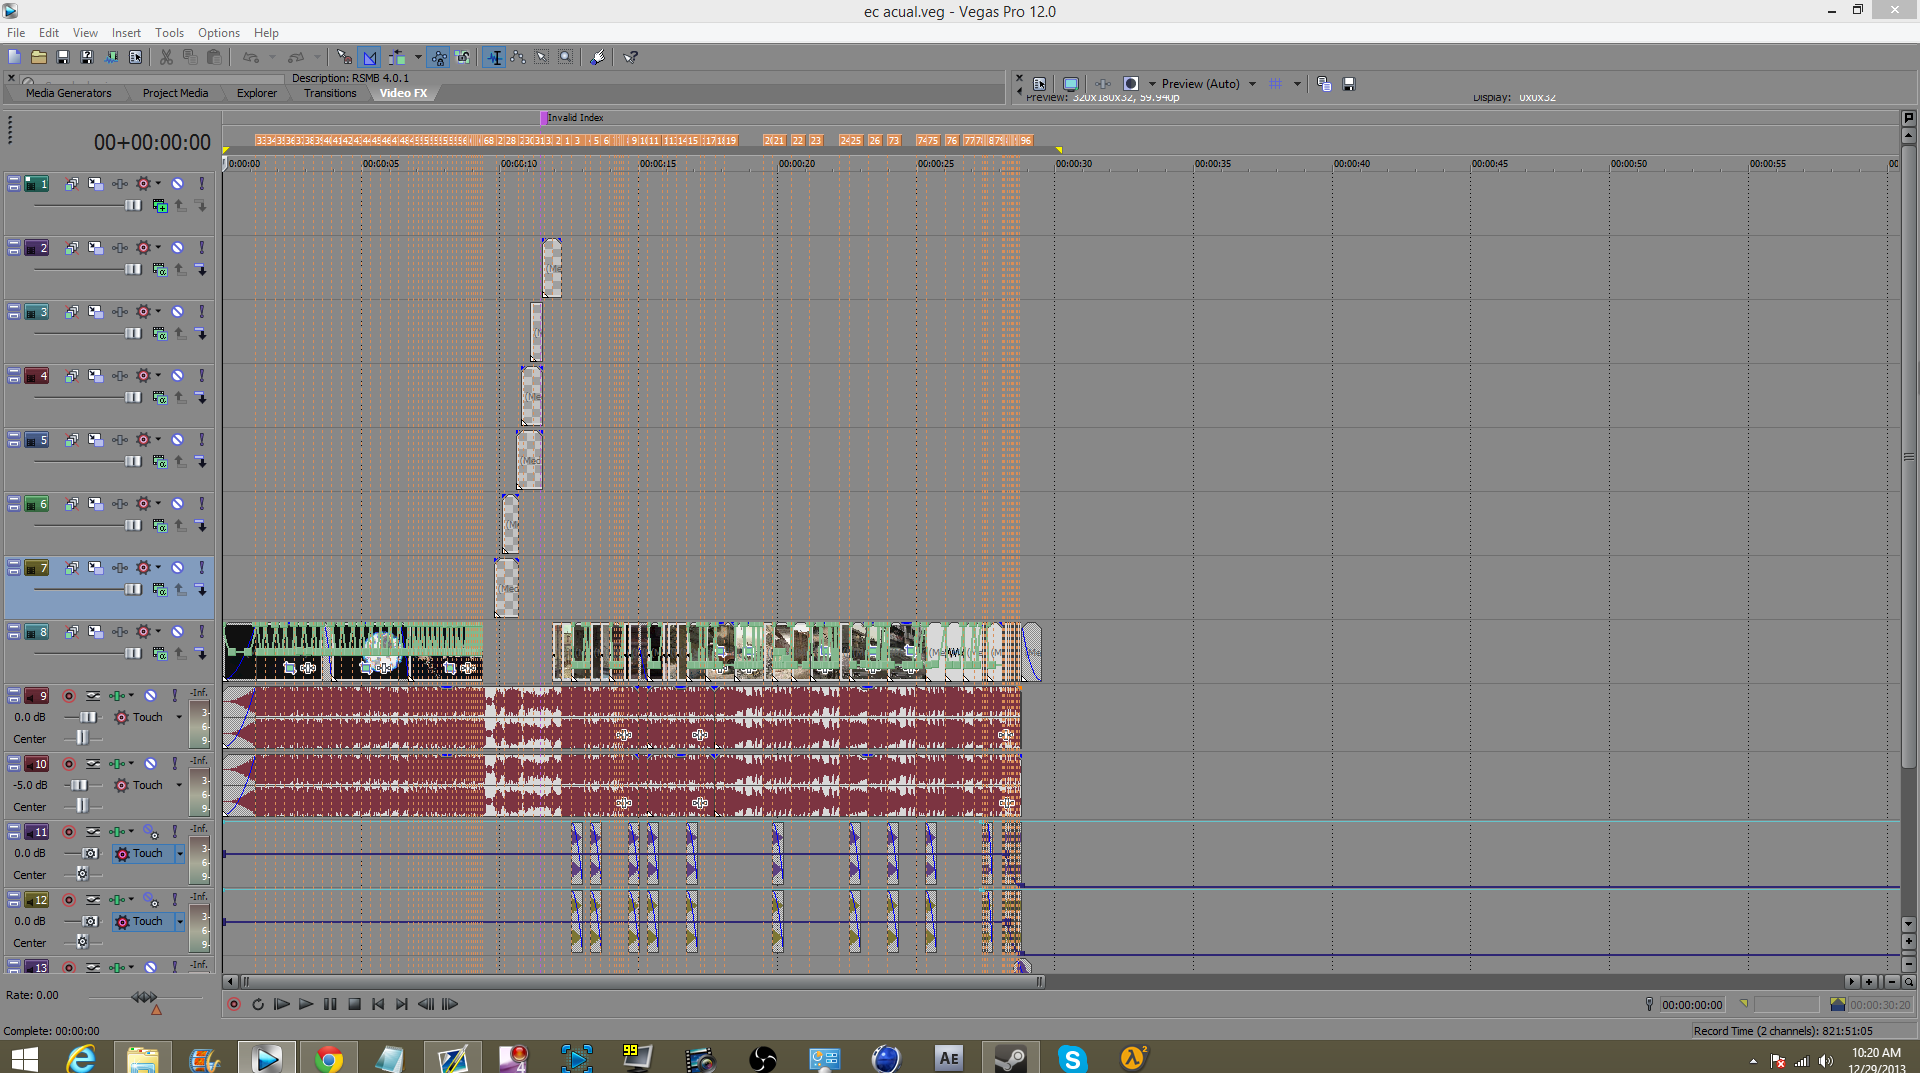The width and height of the screenshot is (1920, 1073).
Task: Open the project Properties toolbar icon
Action: point(135,57)
